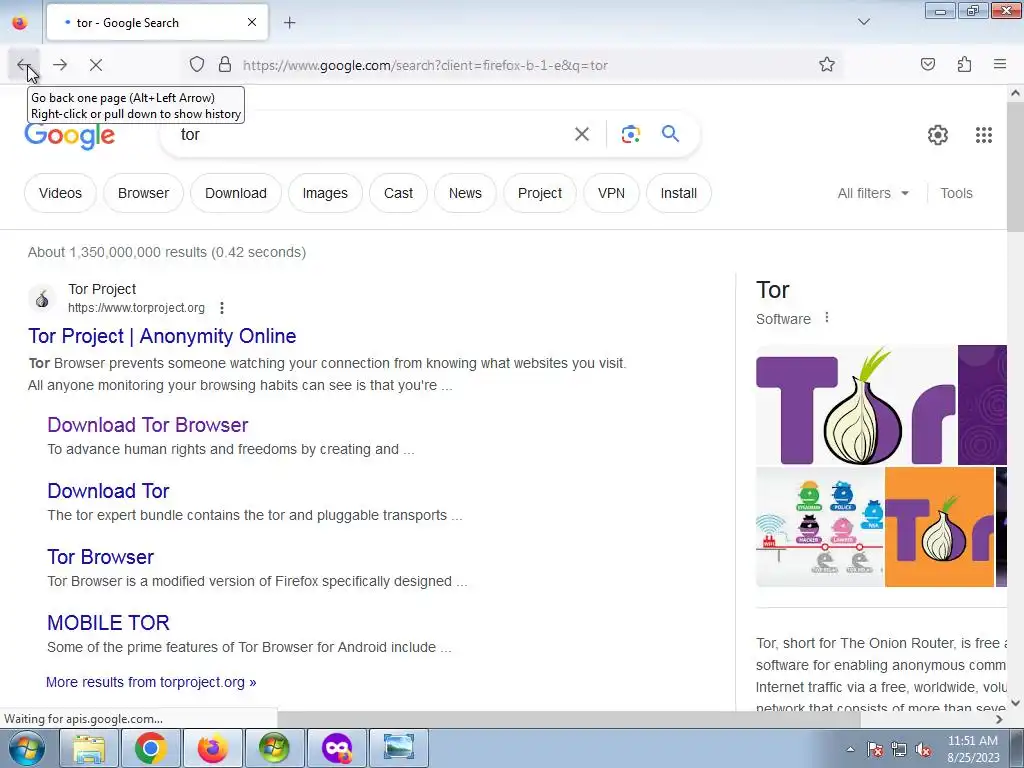This screenshot has height=768, width=1024.
Task: Switch to Firefox in the taskbar
Action: [x=212, y=748]
